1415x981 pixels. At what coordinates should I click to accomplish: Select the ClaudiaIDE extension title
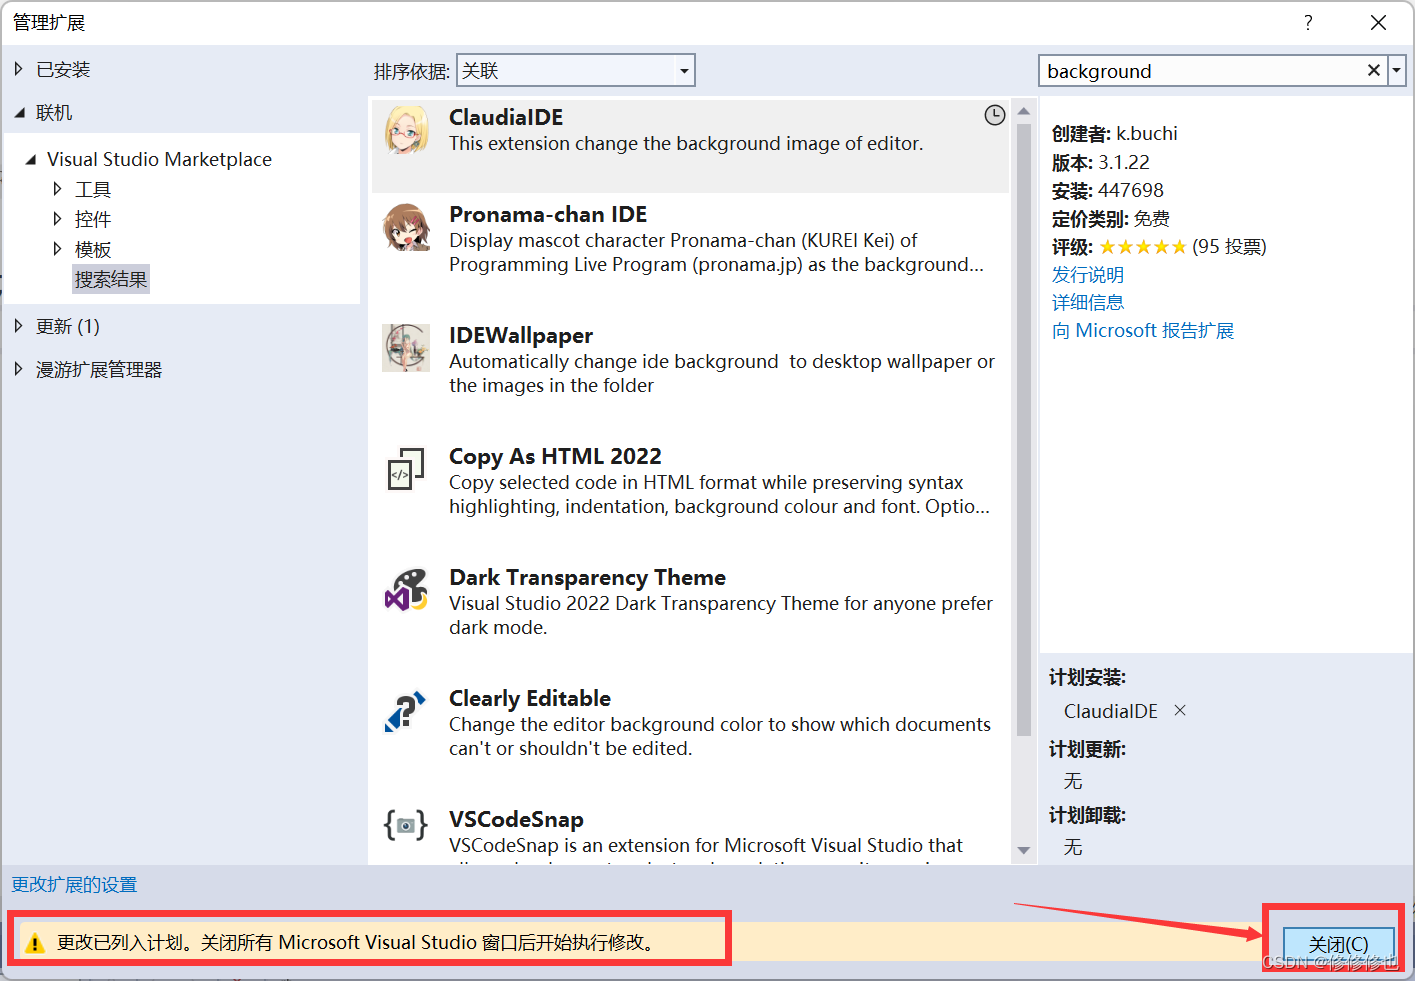pos(506,117)
